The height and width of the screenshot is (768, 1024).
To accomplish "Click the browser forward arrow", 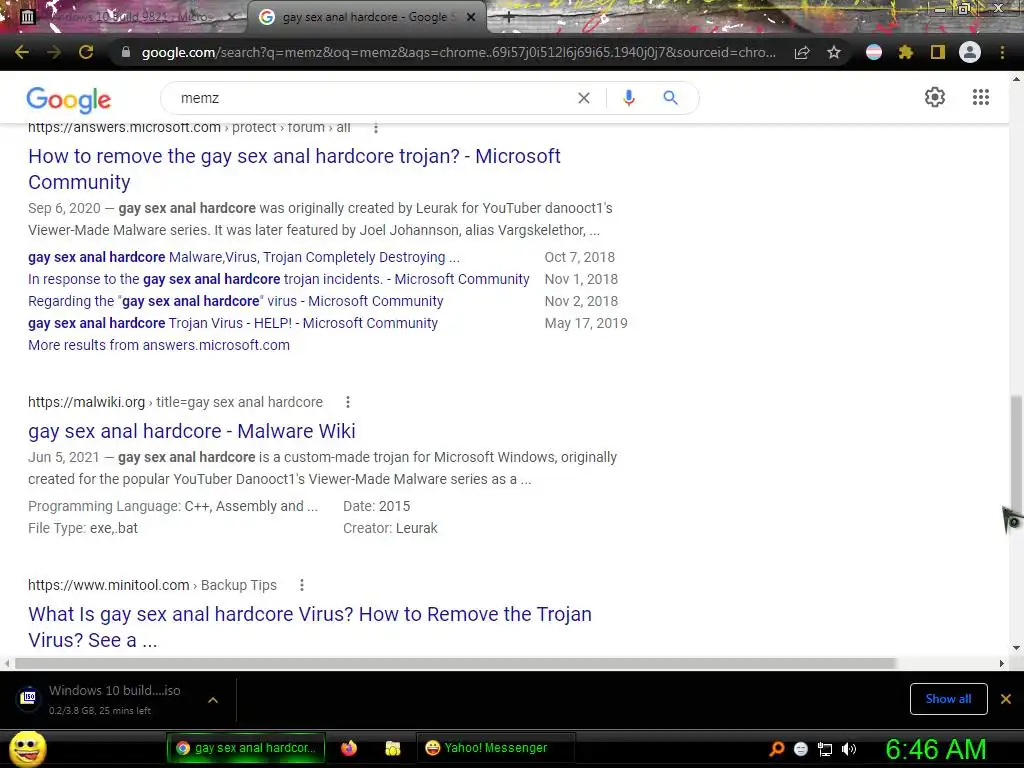I will 54,52.
